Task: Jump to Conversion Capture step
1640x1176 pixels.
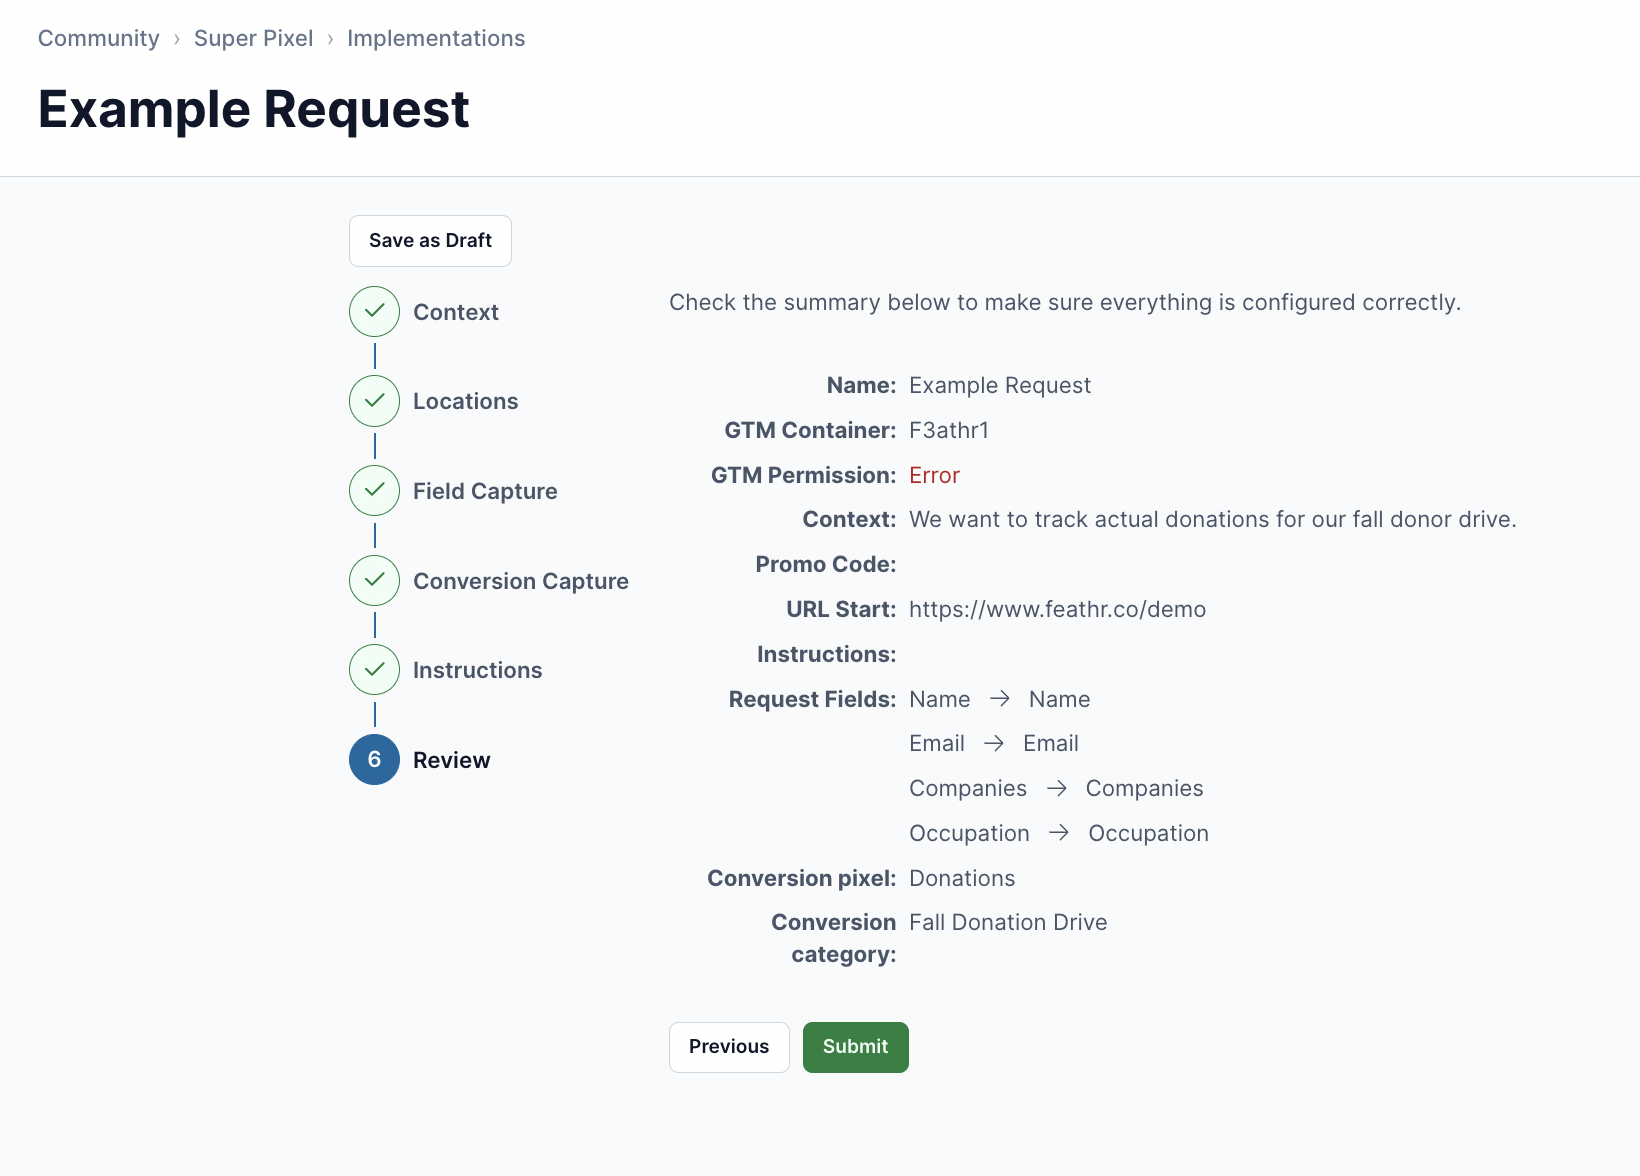Action: 521,581
